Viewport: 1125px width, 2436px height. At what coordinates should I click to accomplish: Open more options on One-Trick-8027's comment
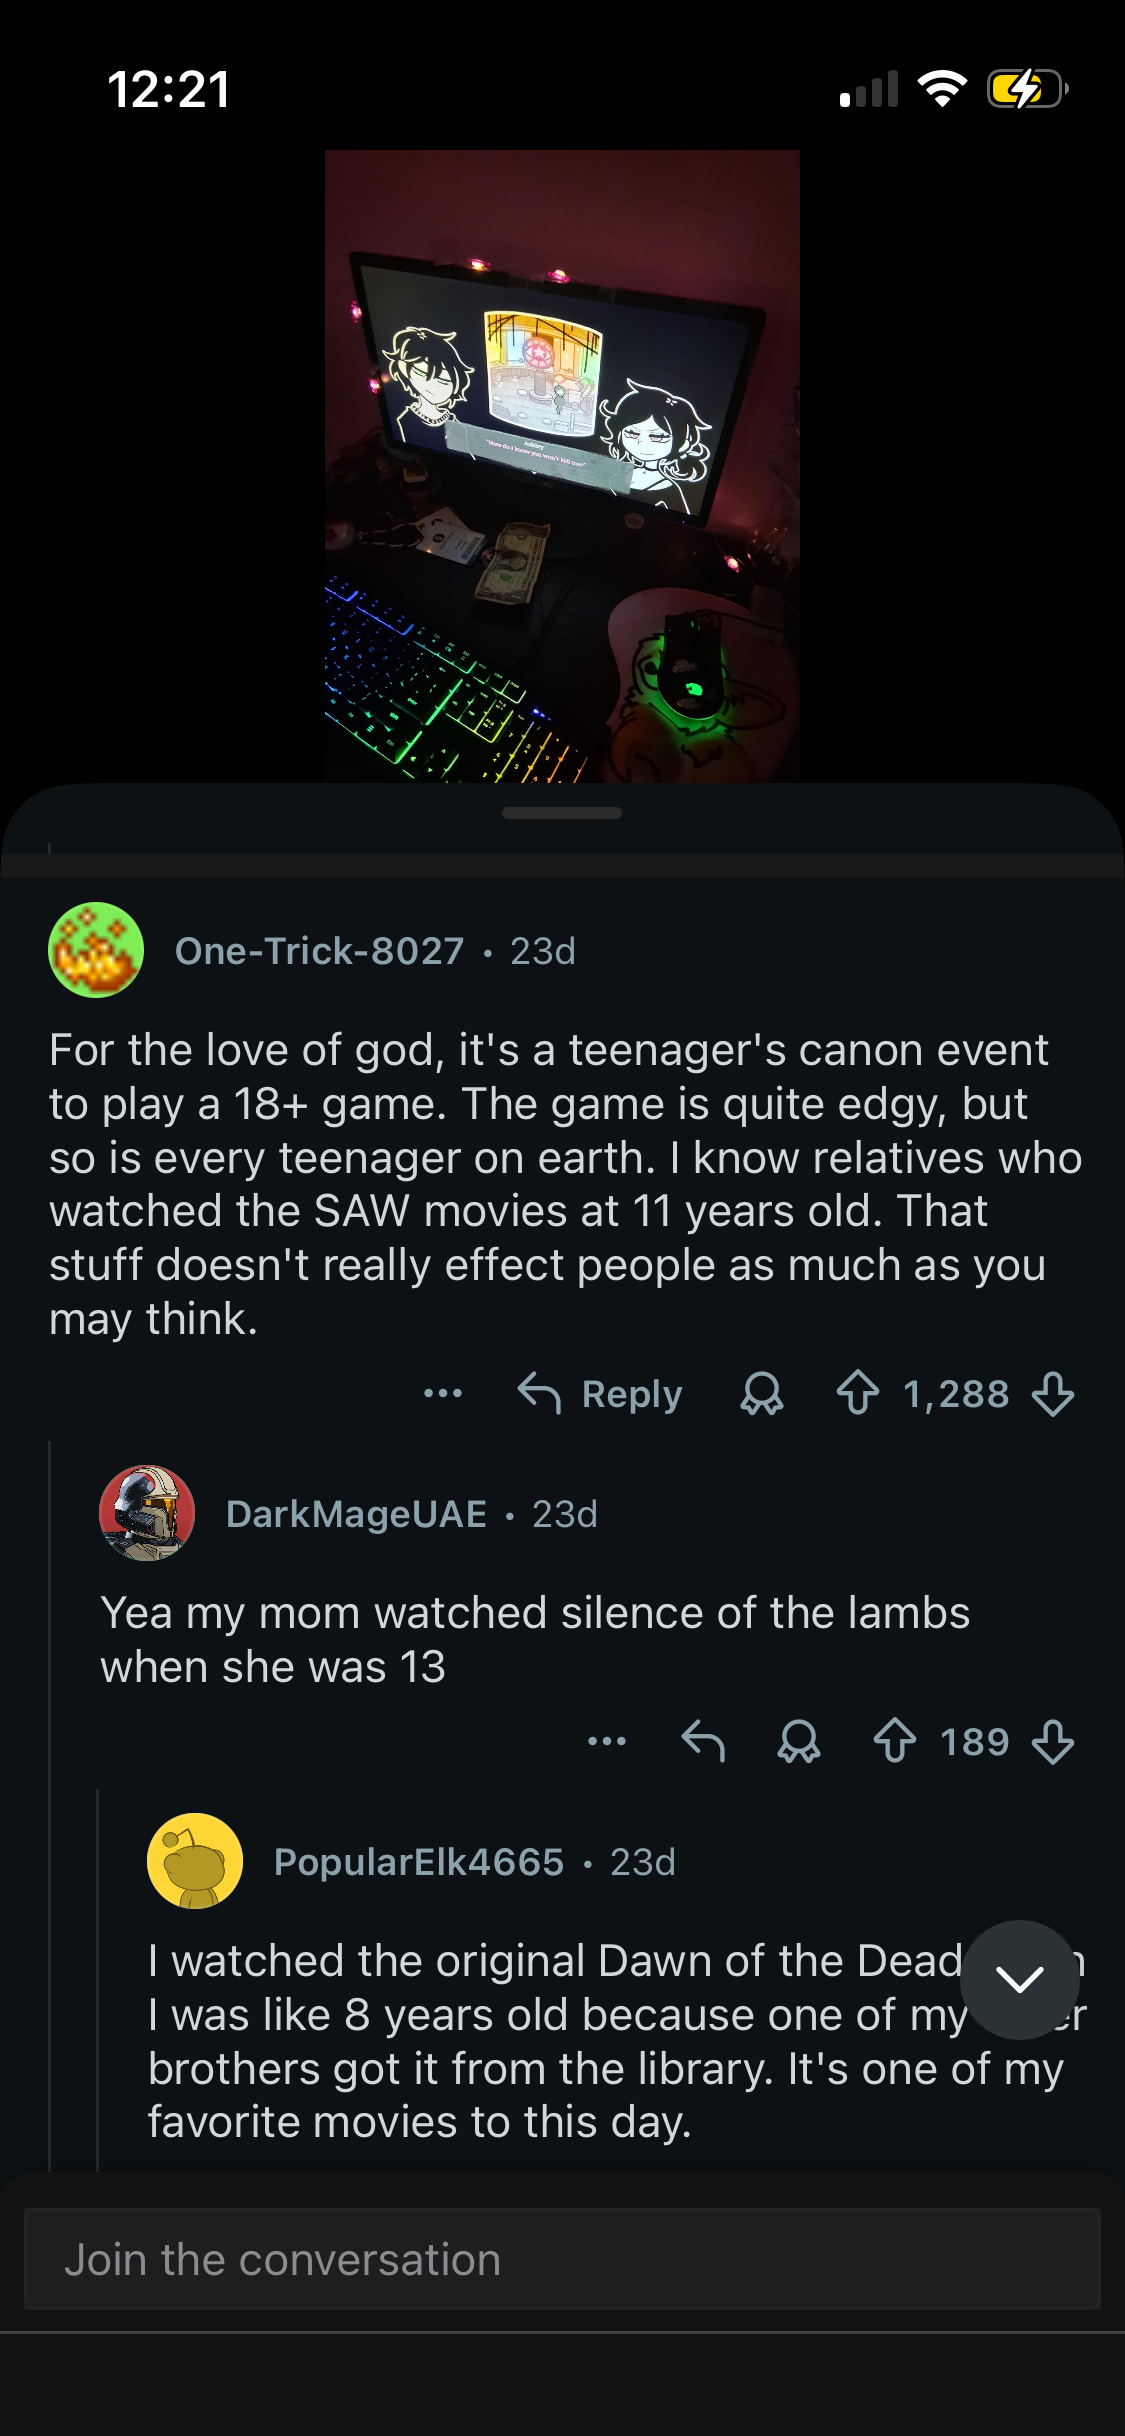coord(442,1393)
